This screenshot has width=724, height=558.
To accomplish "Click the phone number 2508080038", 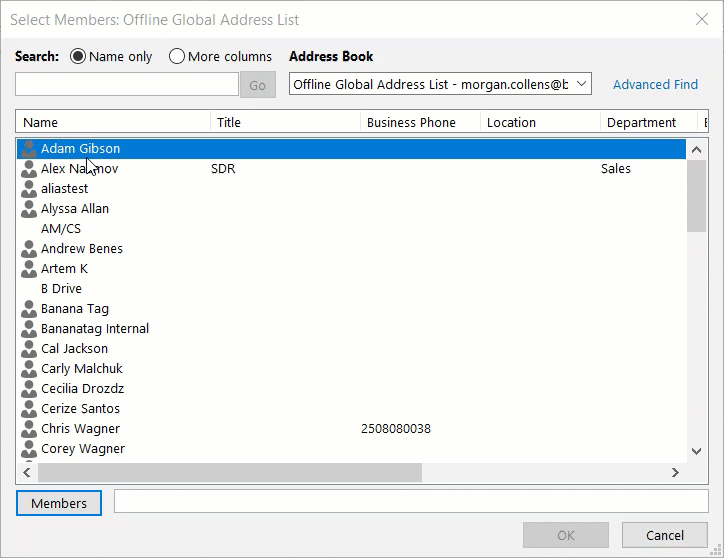I will tap(396, 429).
